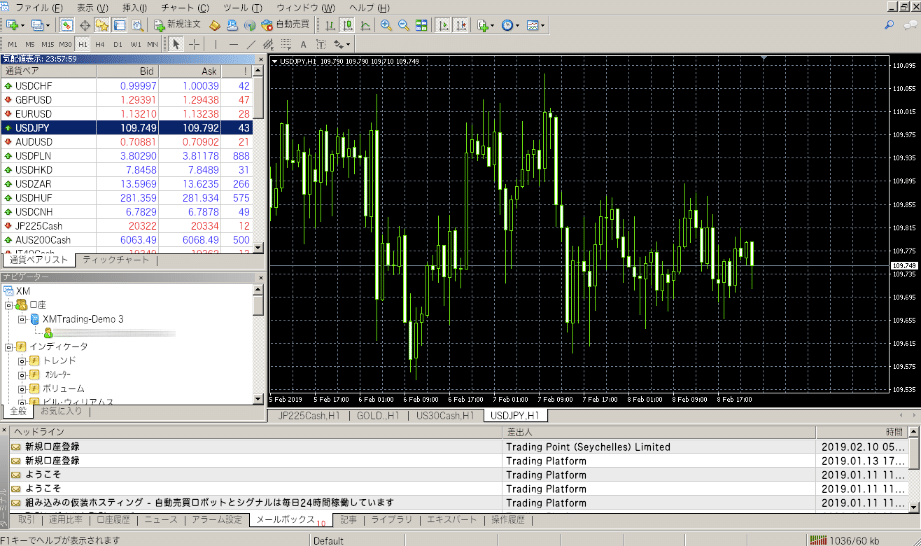Switch timeframe to M30
Viewport: 921px width, 546px height.
[65, 44]
